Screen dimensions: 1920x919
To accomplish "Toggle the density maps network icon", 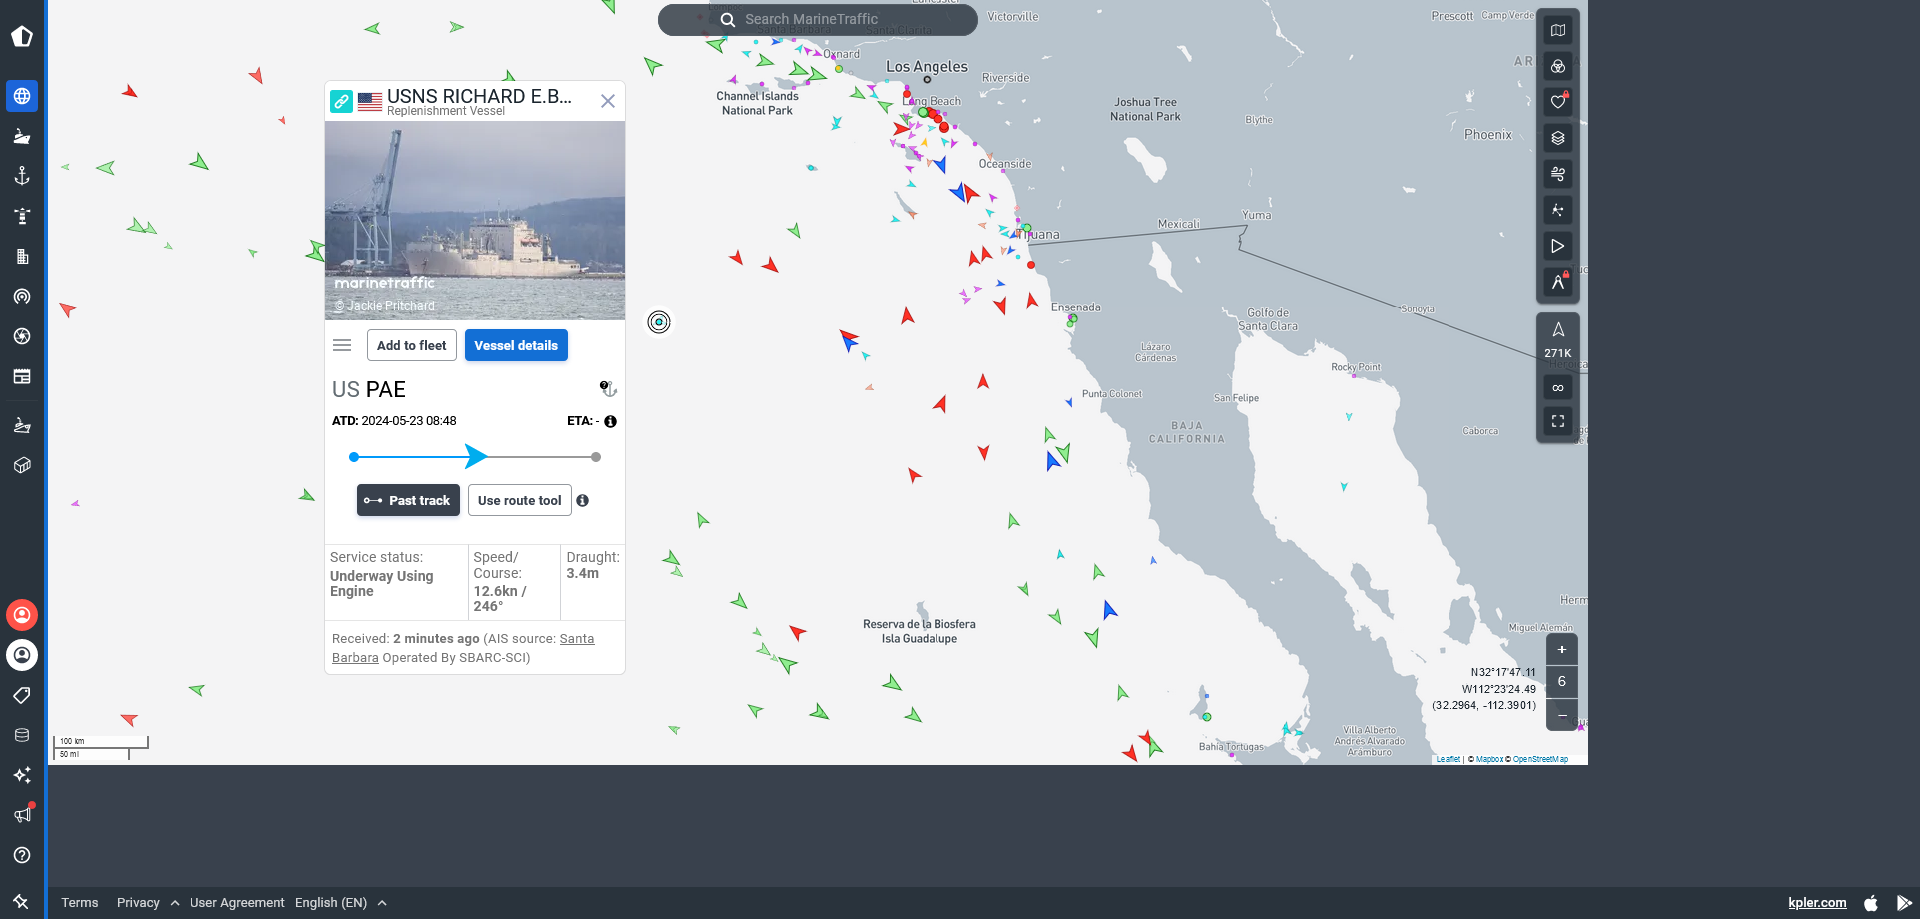I will coord(1558,210).
